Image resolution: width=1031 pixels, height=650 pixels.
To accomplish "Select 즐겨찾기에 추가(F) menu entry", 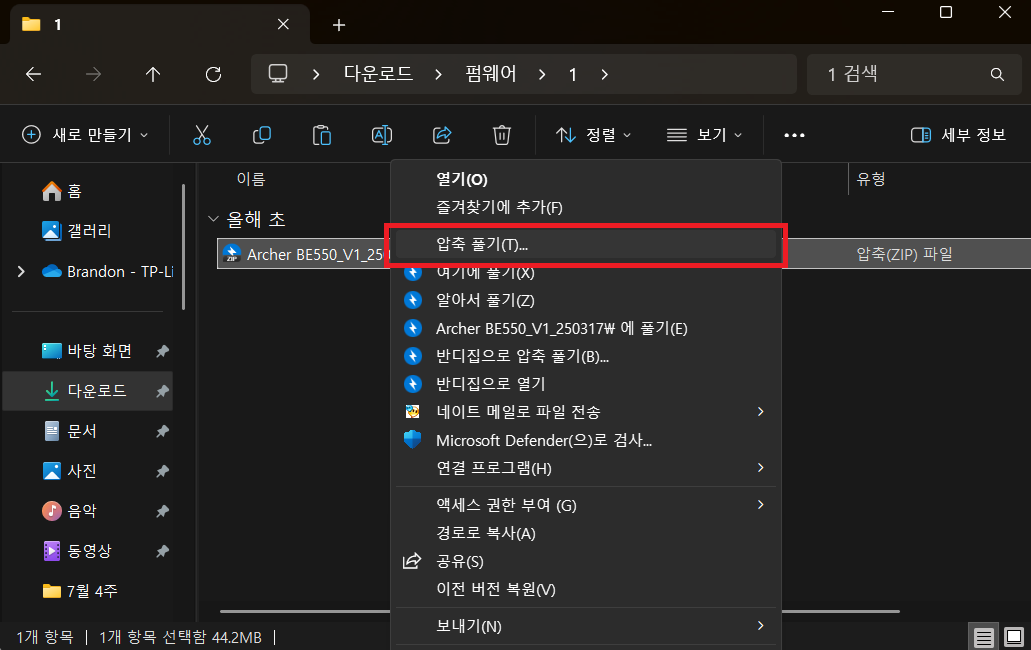I will coord(586,208).
